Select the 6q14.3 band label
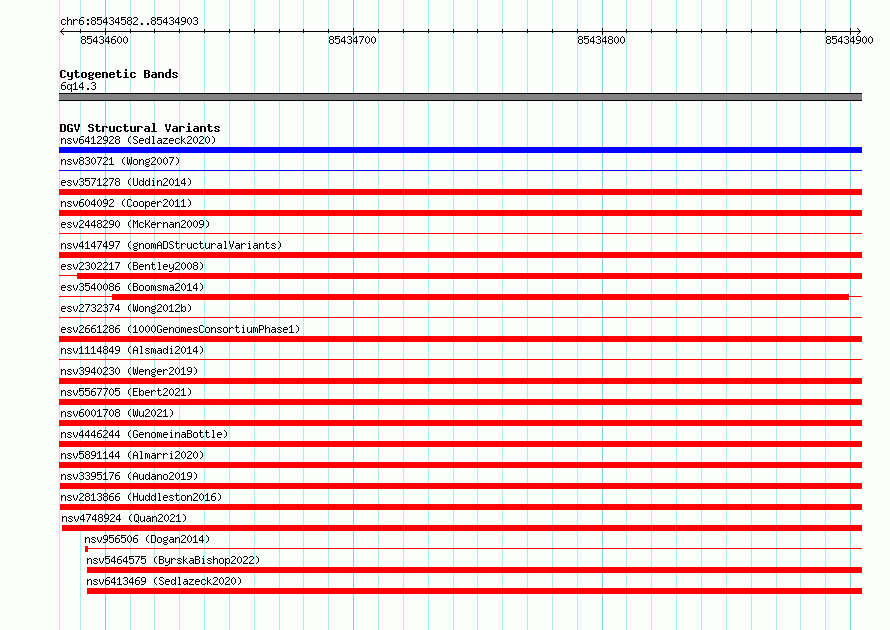 [78, 86]
